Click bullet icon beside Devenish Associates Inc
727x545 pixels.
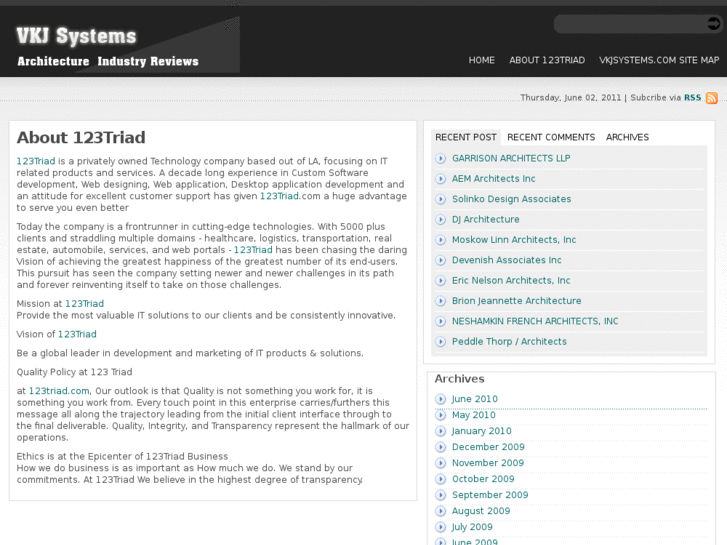pyautogui.click(x=440, y=261)
